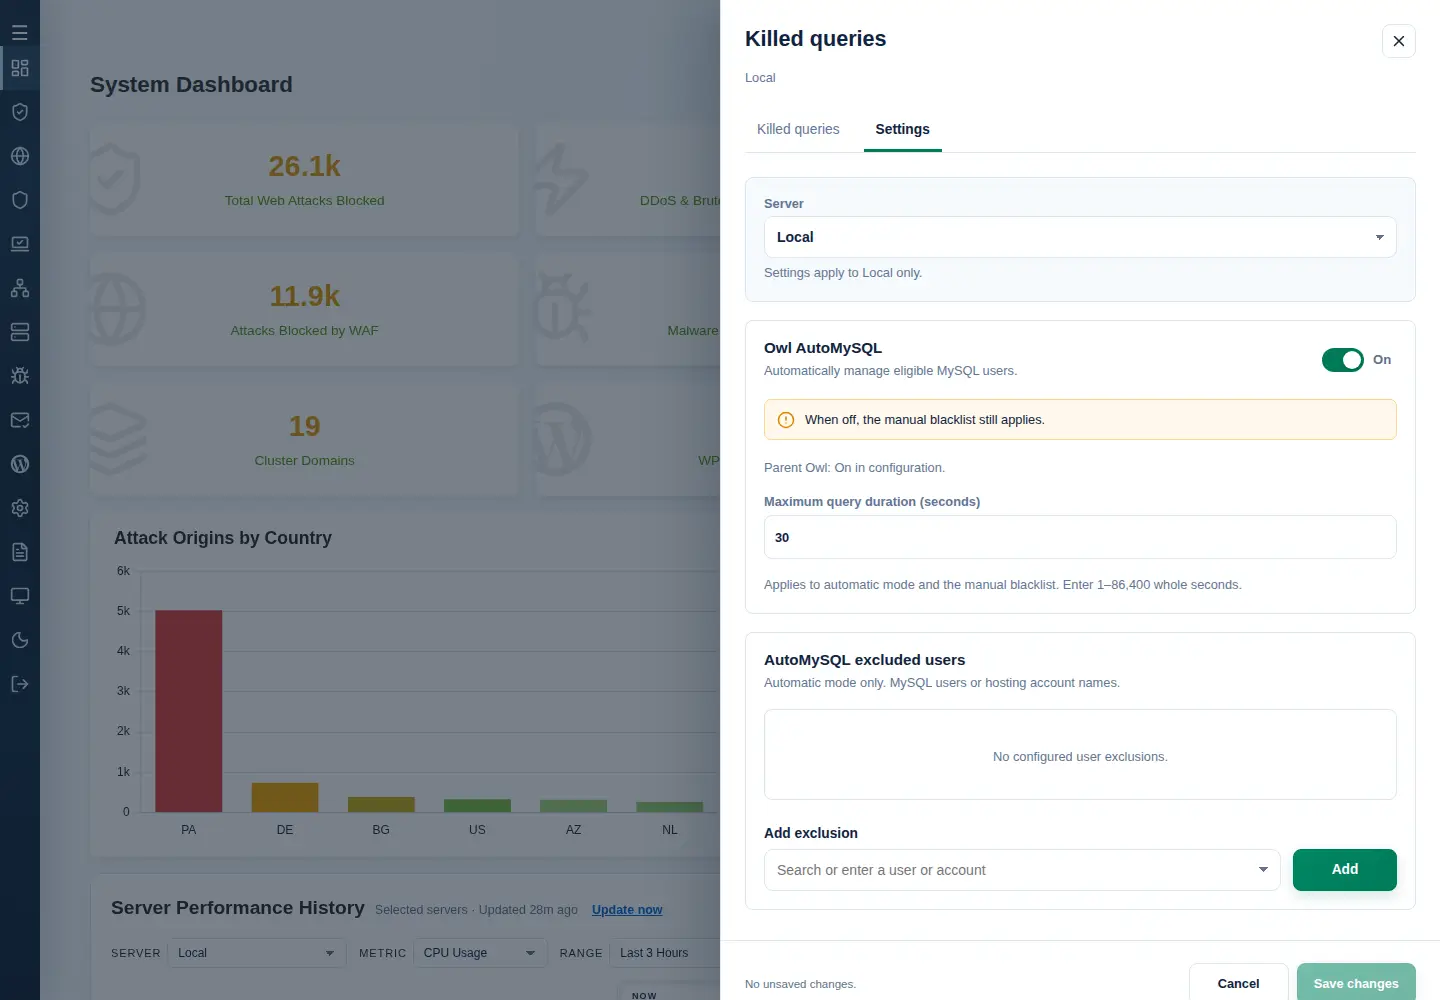
Task: Click the Attacks Blocked by WAF card
Action: pos(305,310)
